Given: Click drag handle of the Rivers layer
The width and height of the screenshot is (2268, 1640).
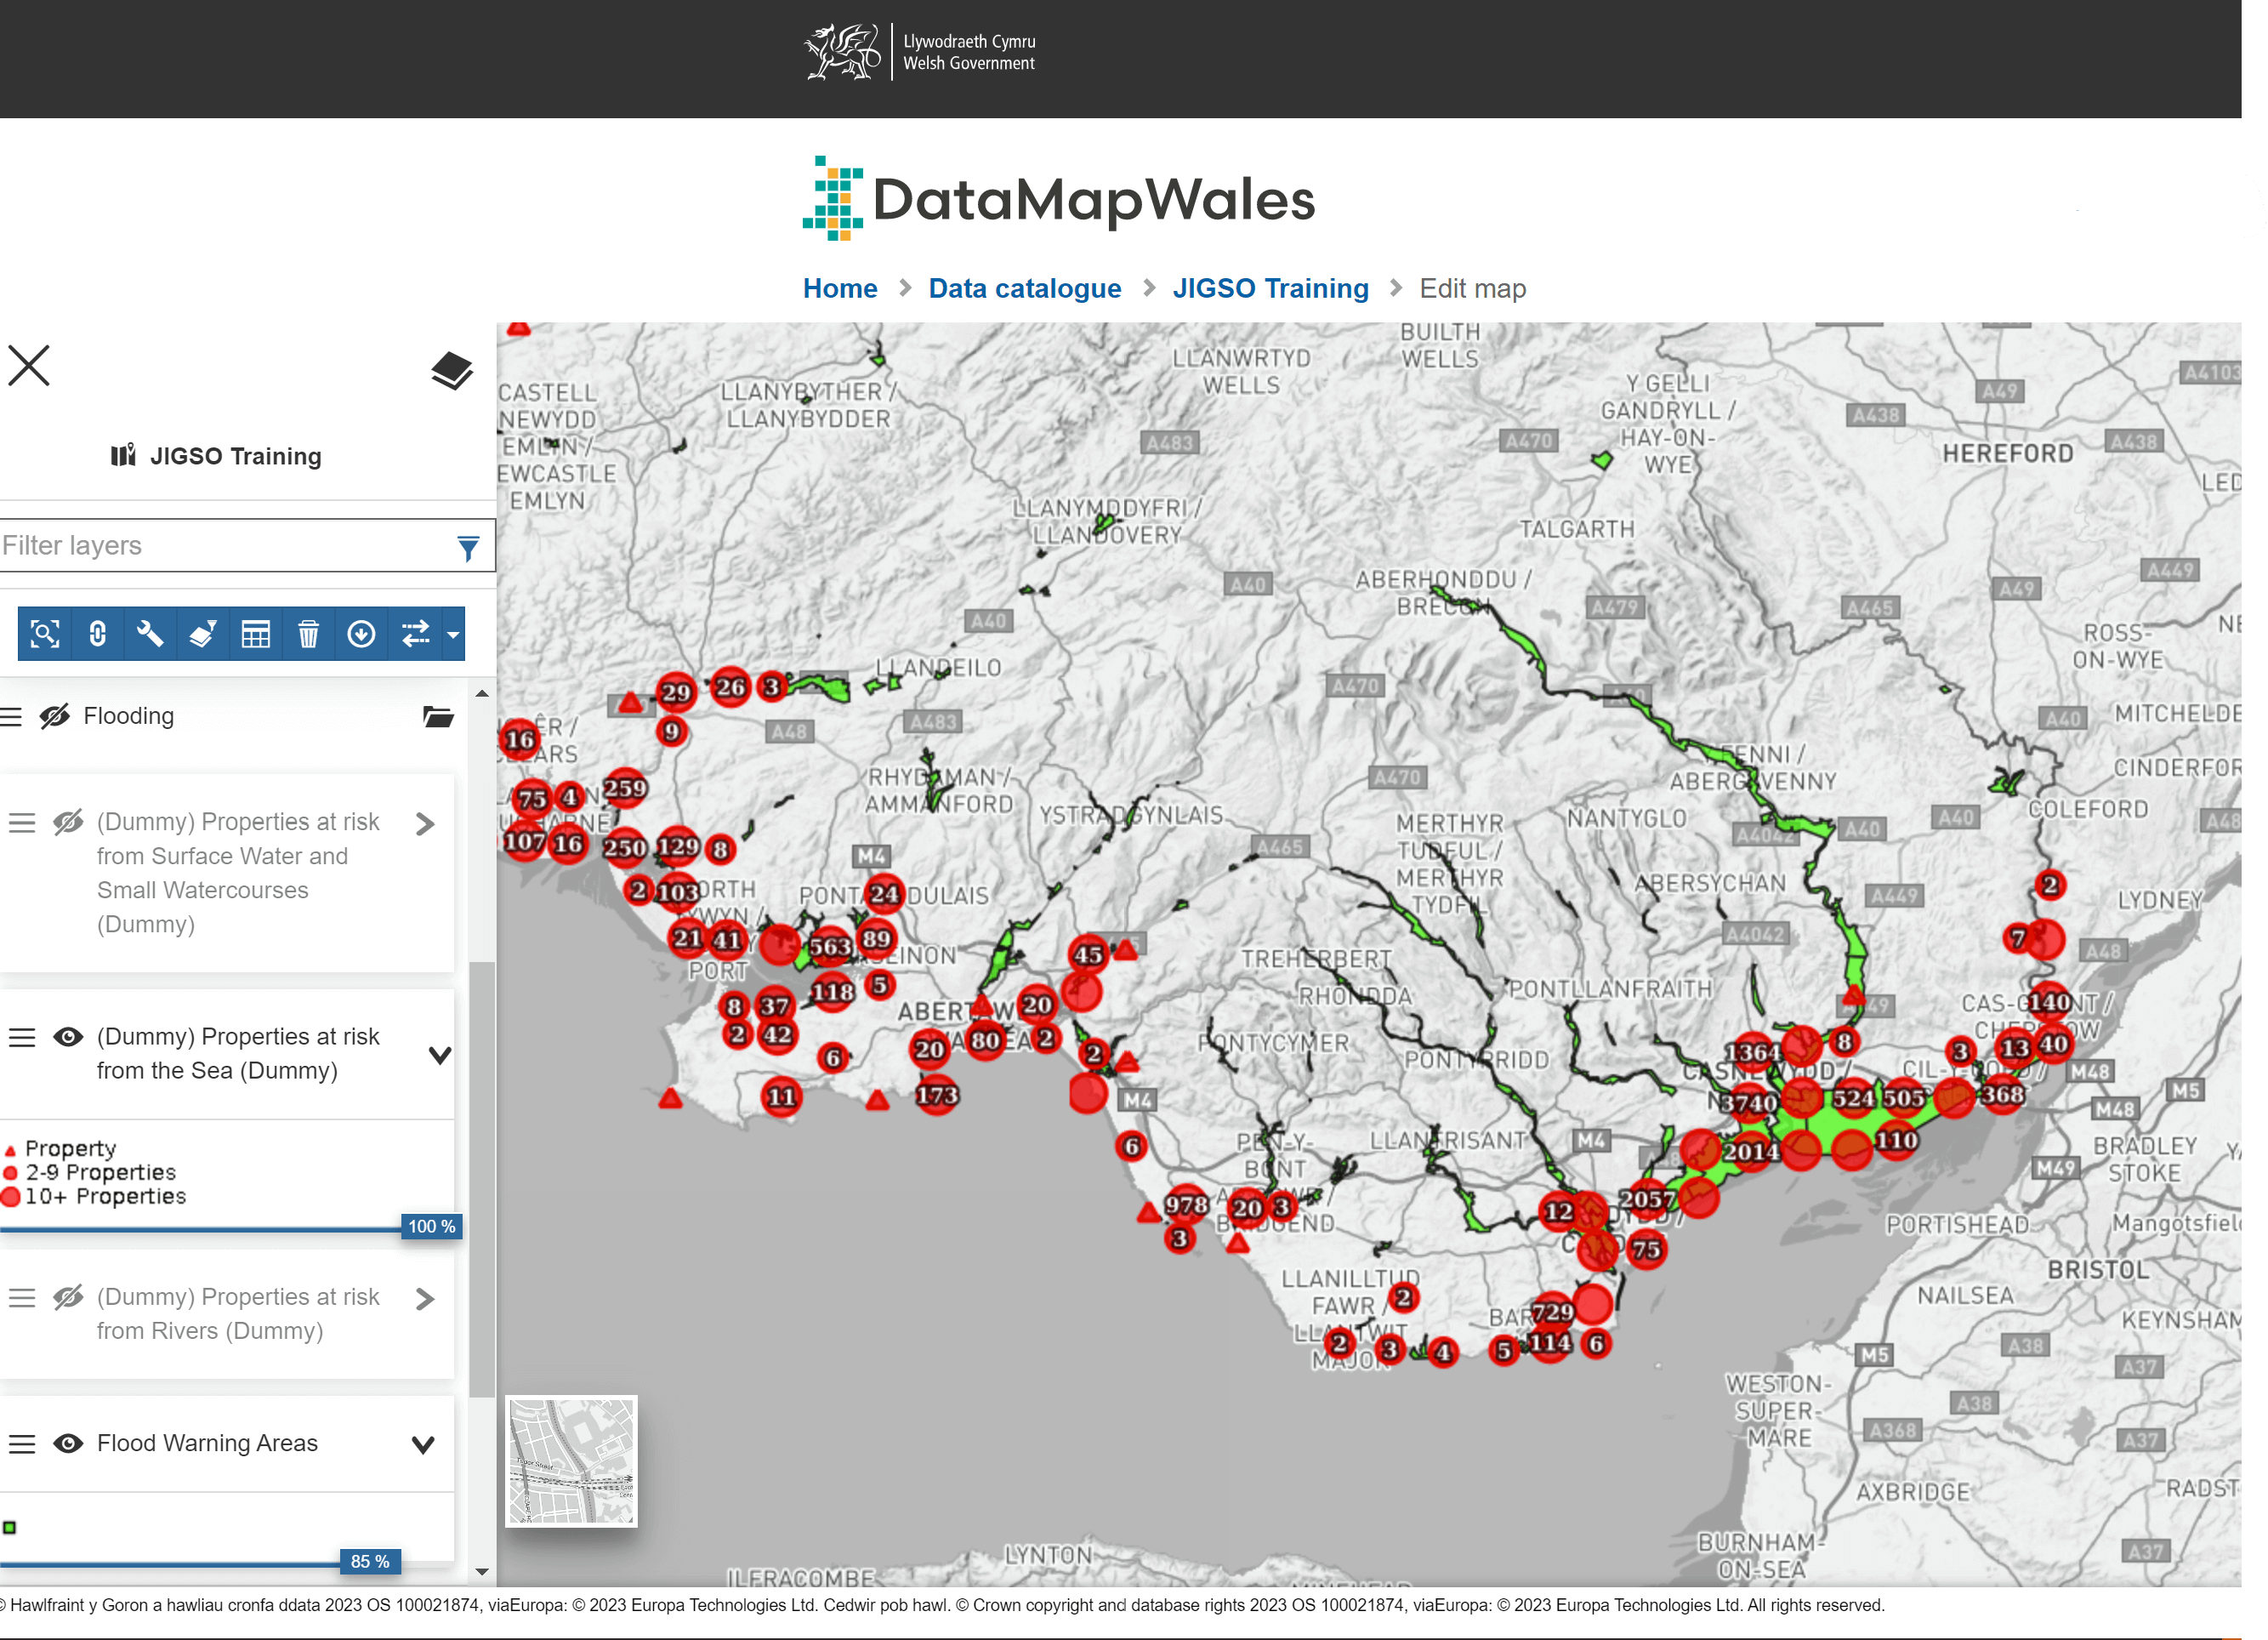Looking at the screenshot, I should pyautogui.click(x=22, y=1298).
